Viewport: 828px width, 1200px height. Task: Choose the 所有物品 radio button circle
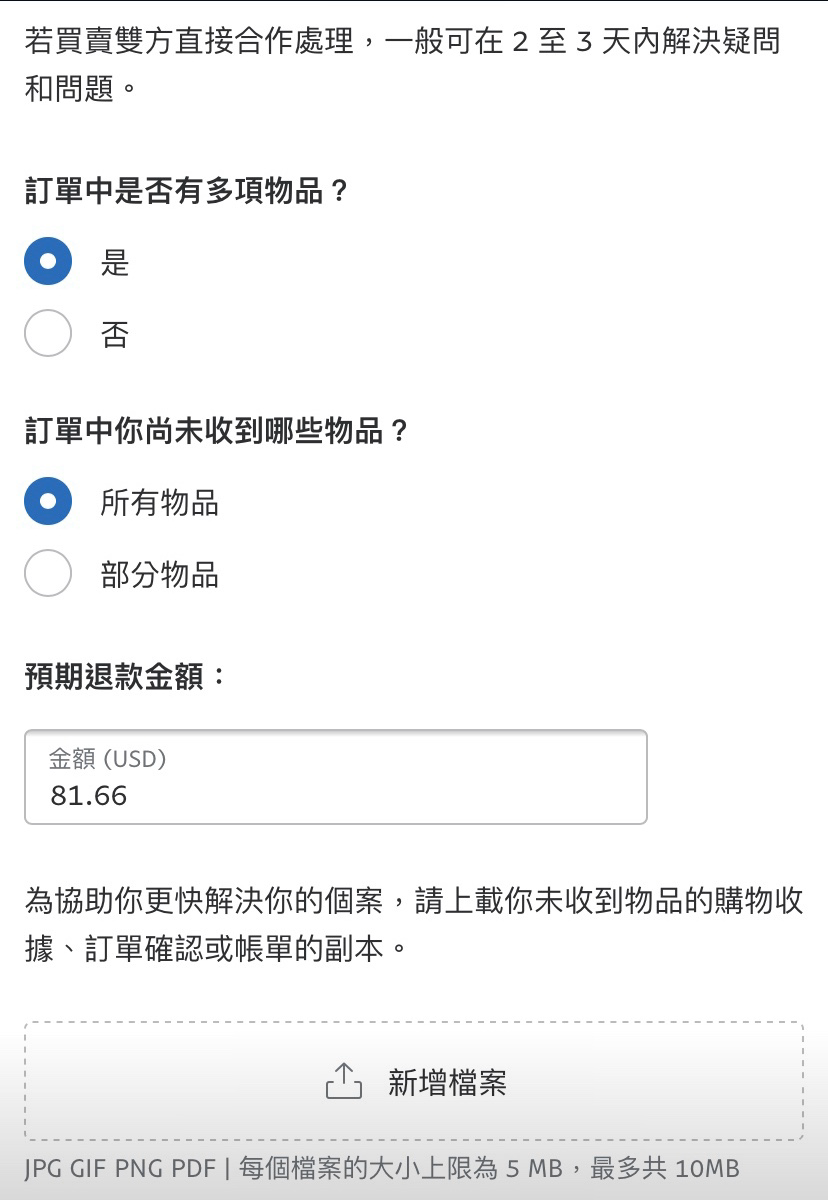tap(48, 502)
